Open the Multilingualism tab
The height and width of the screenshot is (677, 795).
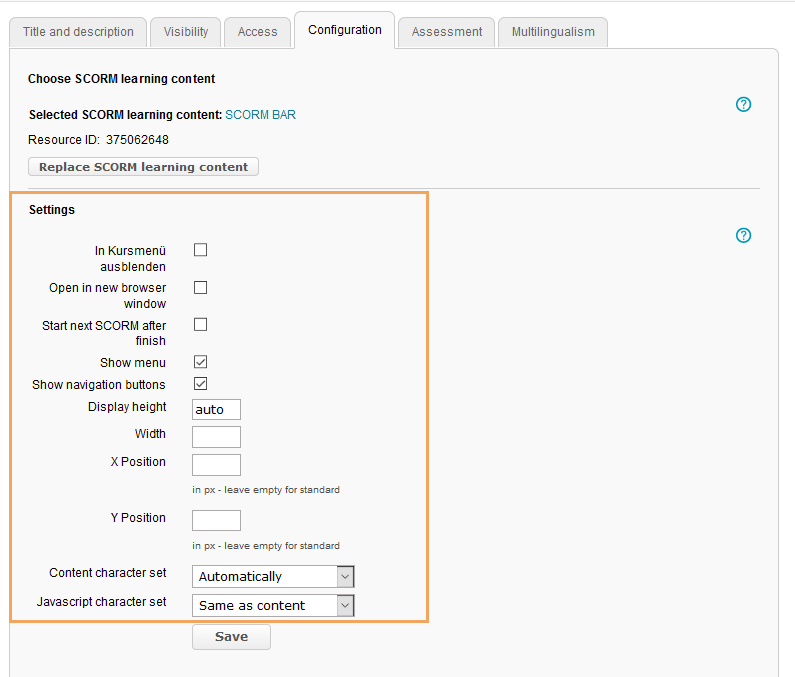tap(553, 32)
